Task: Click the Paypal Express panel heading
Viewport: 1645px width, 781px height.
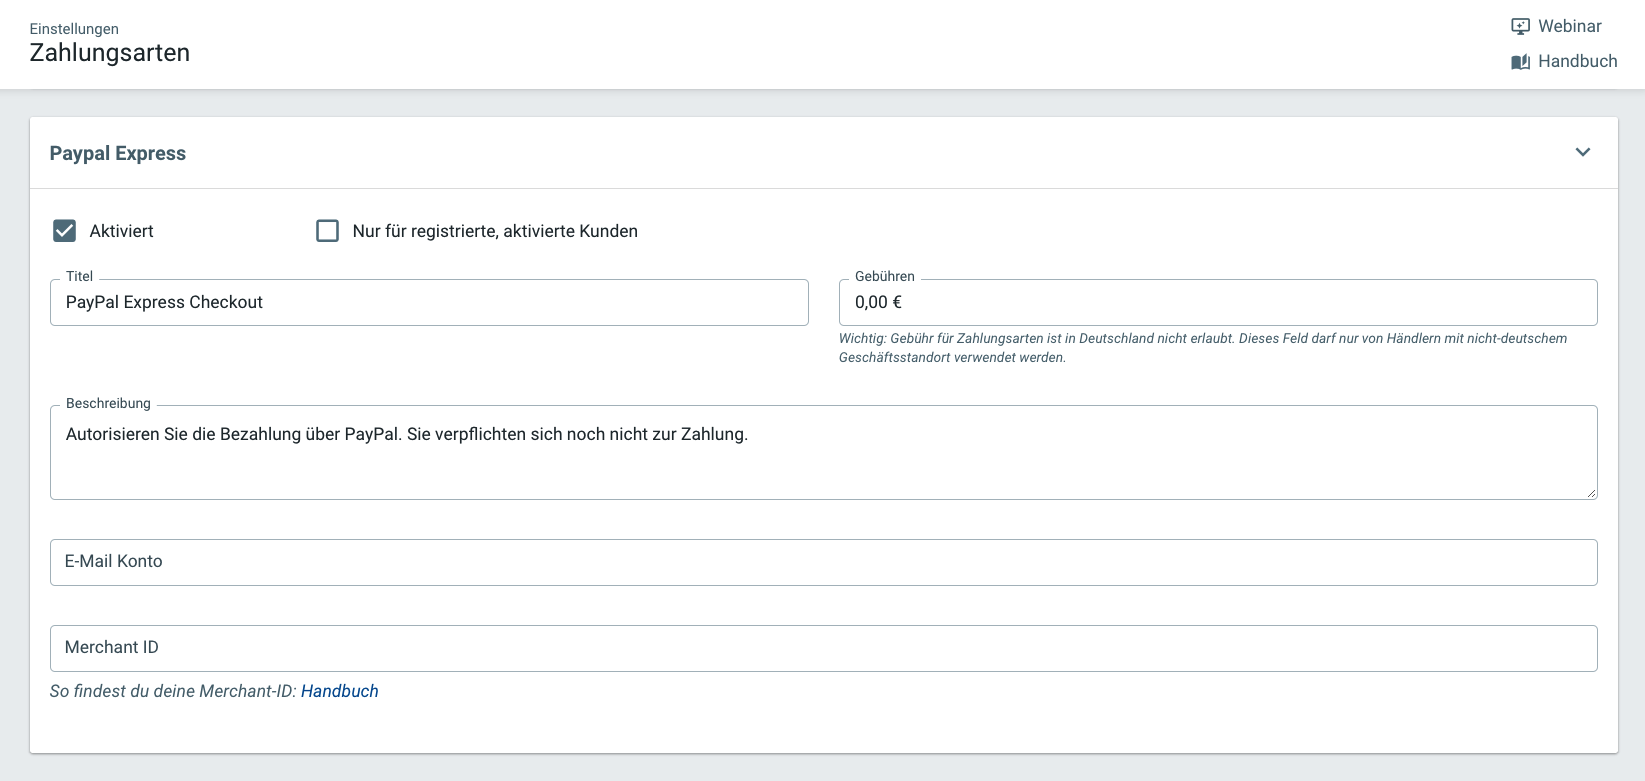Action: click(x=118, y=153)
